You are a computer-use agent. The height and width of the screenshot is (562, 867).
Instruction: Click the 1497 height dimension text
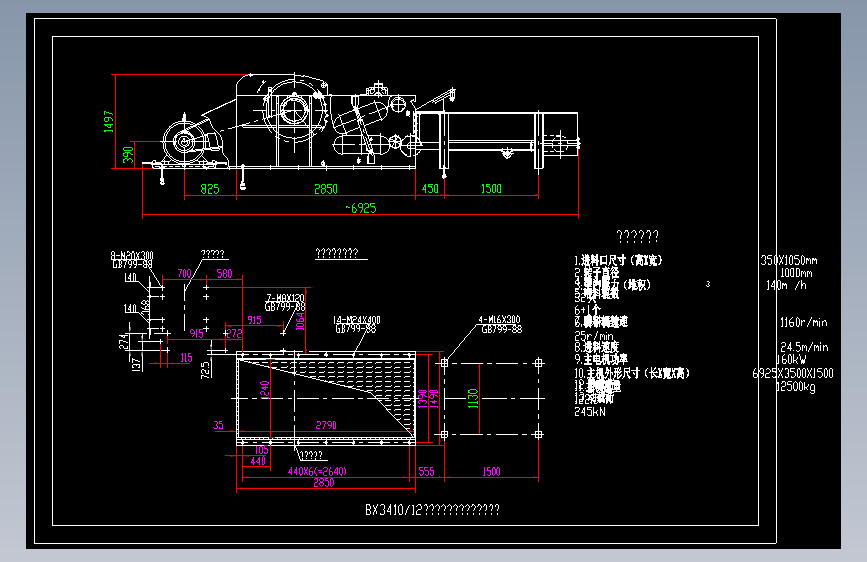(x=109, y=122)
